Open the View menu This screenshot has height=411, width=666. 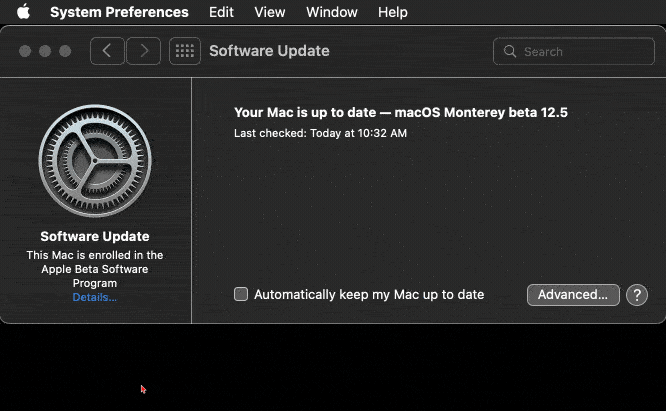tap(270, 12)
